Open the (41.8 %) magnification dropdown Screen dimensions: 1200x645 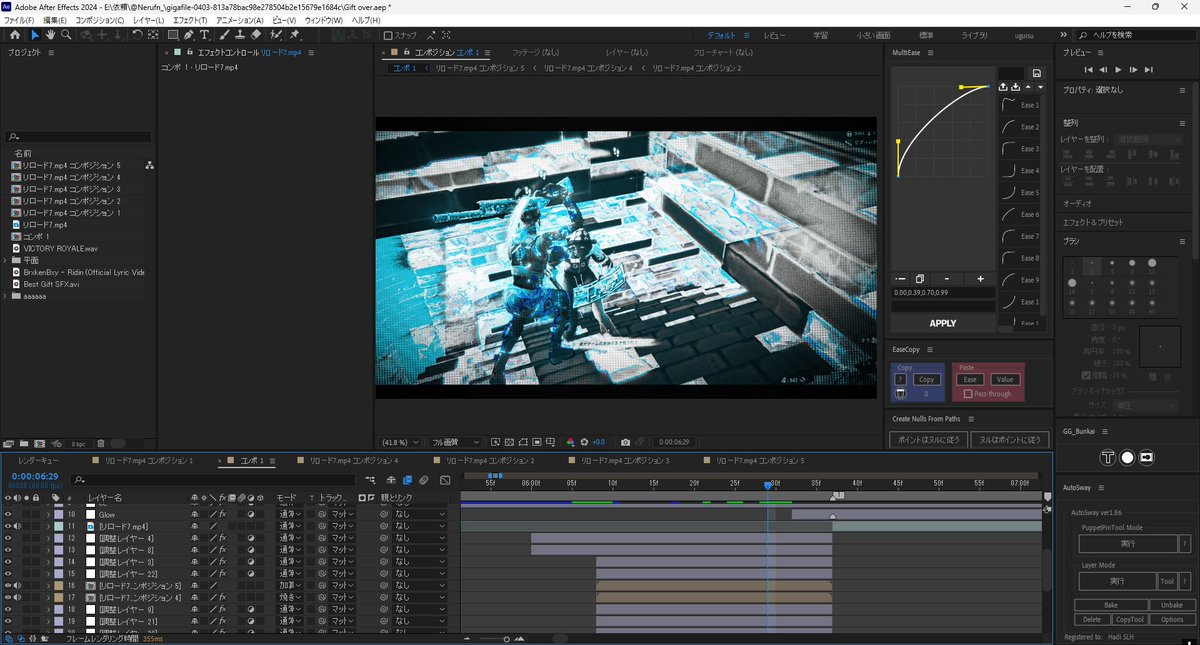coord(400,442)
